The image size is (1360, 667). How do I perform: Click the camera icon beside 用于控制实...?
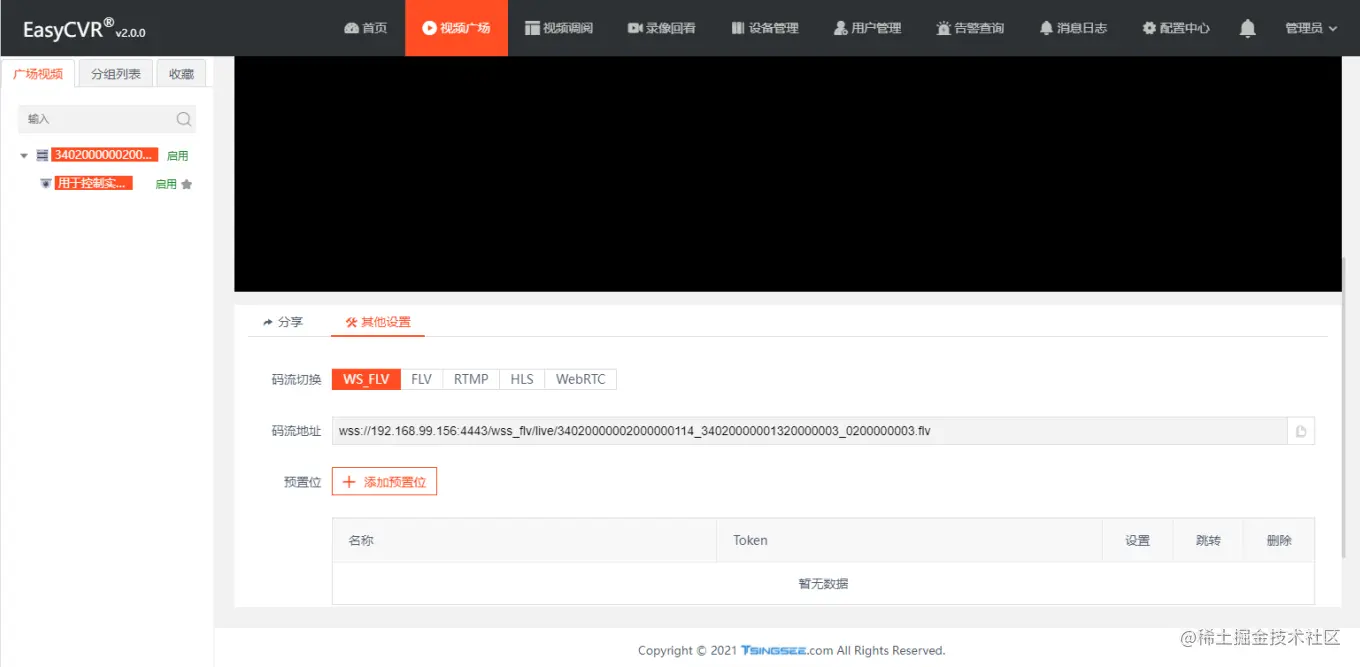click(x=45, y=184)
